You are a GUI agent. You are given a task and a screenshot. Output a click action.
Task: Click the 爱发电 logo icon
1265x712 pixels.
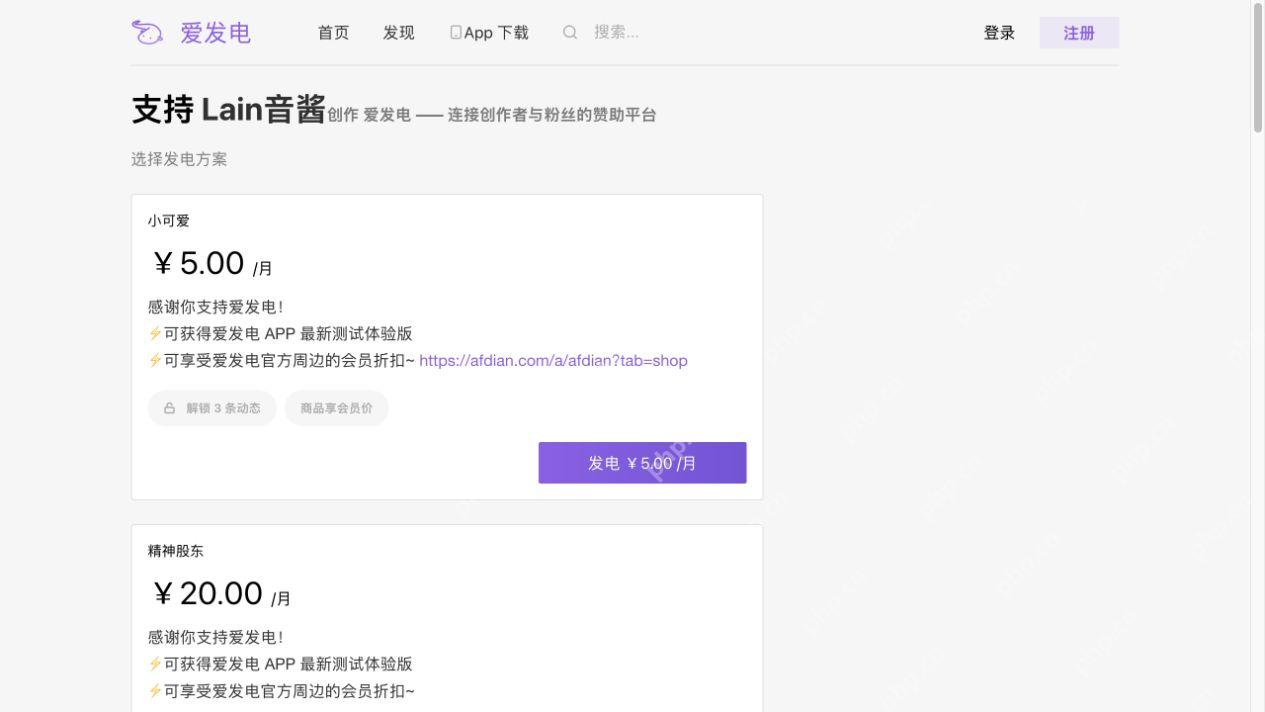(x=147, y=33)
